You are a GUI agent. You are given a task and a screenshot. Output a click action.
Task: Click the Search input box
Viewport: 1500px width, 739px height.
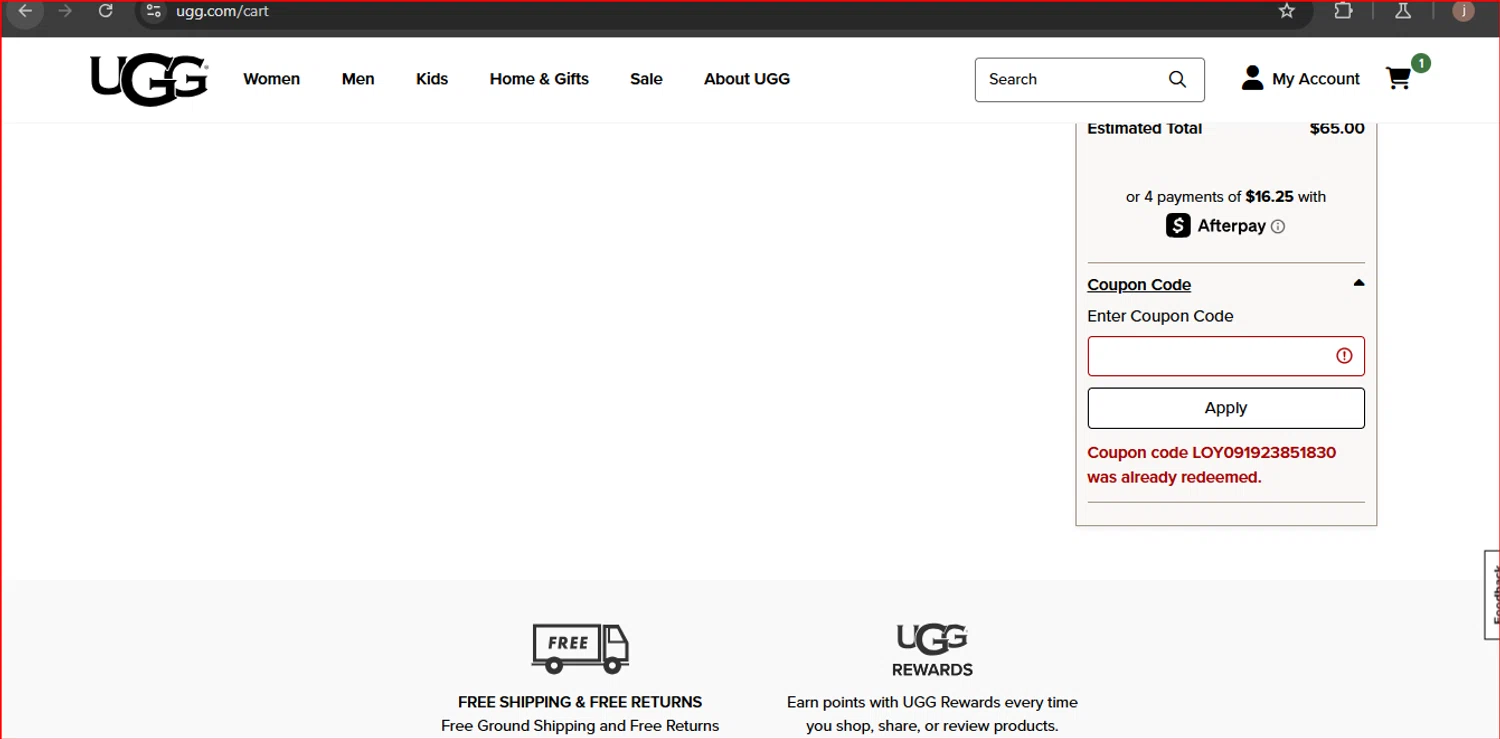(1090, 79)
